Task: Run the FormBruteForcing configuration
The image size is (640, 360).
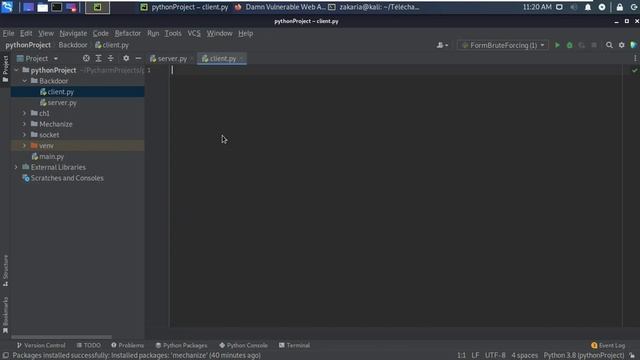Action: [x=557, y=45]
